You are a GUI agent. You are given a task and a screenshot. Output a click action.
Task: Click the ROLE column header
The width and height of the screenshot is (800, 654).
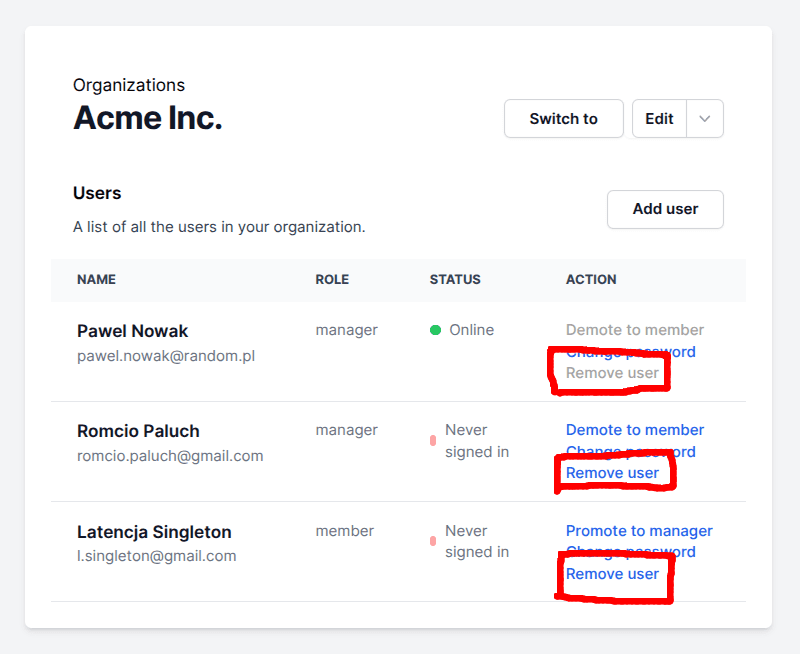point(332,280)
